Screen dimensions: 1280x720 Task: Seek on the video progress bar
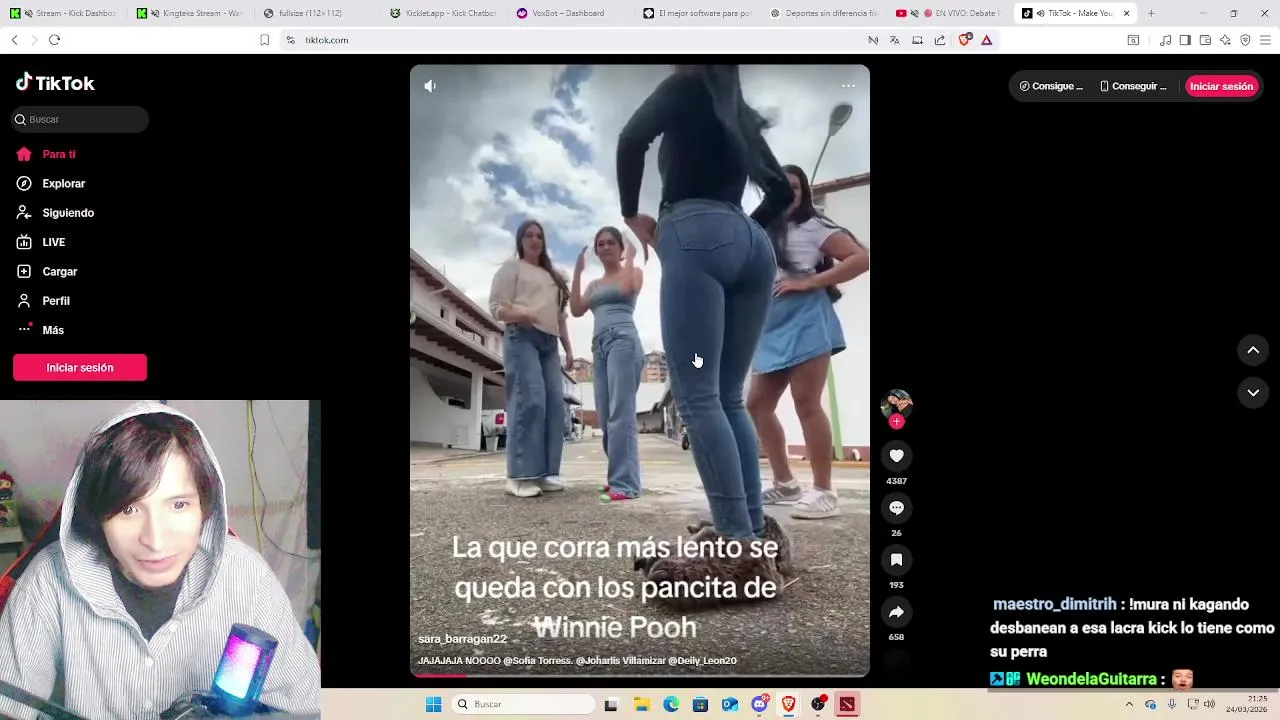tap(640, 675)
